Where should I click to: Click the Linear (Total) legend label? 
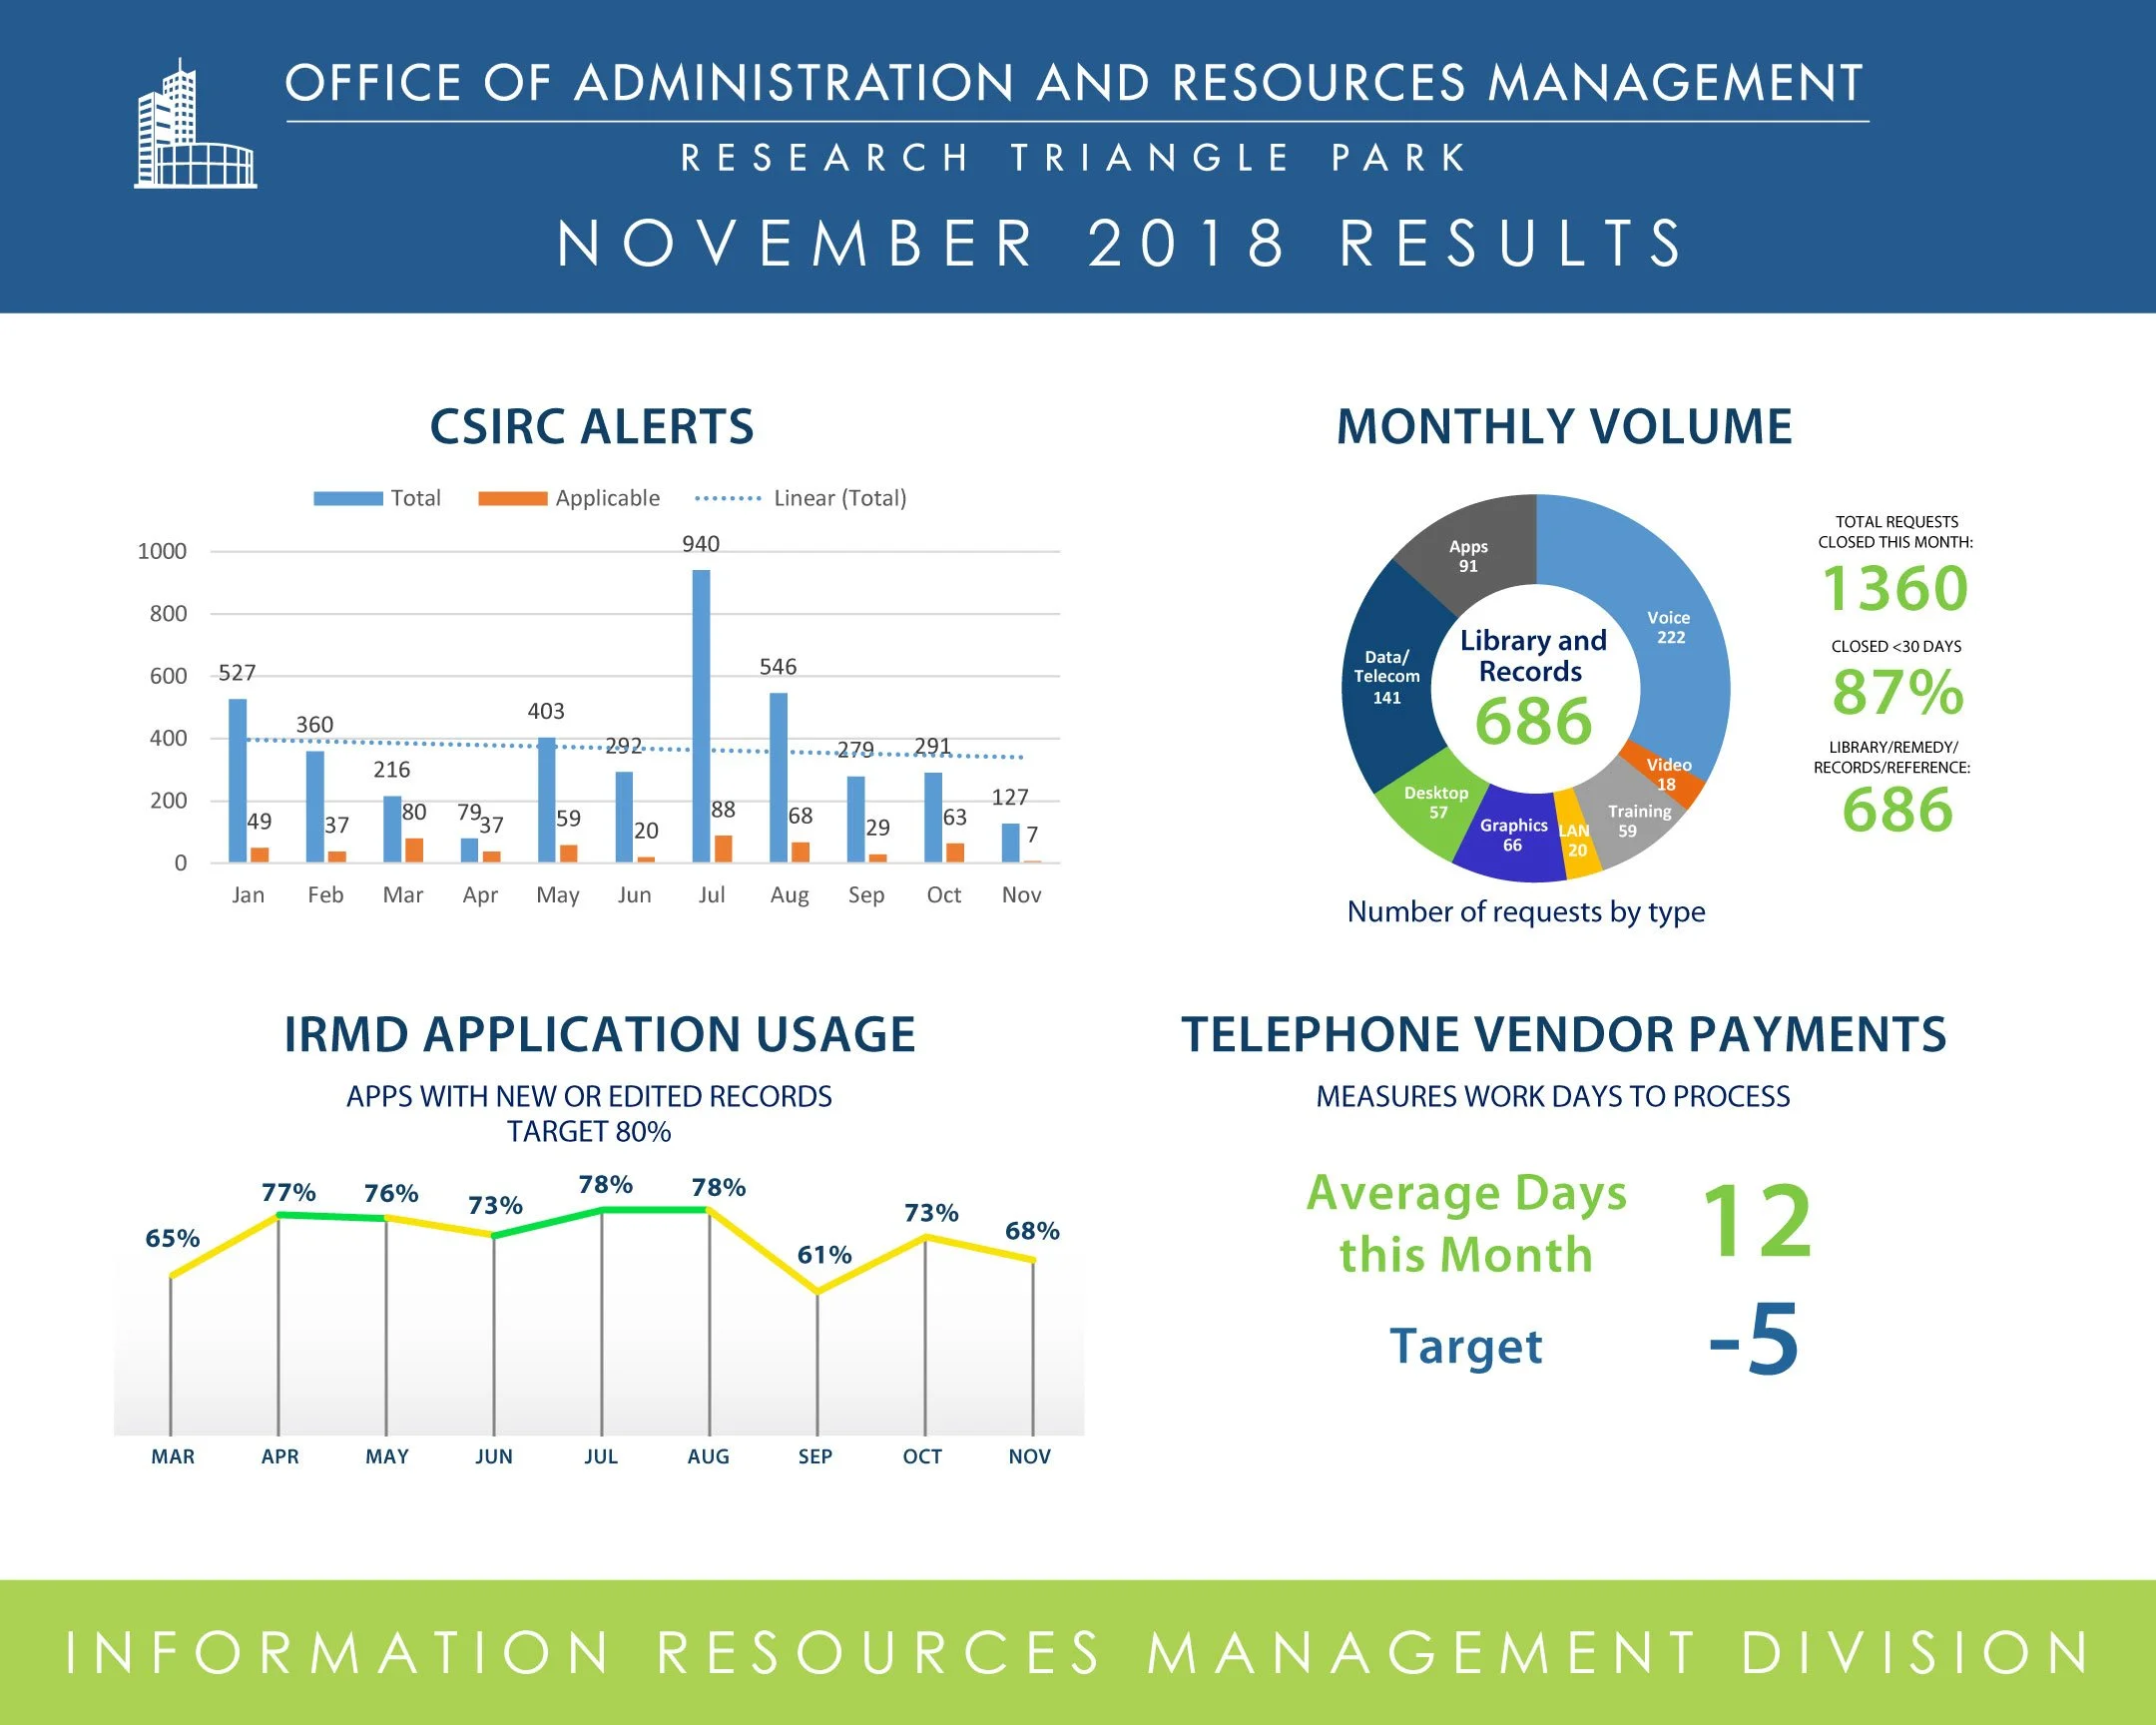(840, 498)
